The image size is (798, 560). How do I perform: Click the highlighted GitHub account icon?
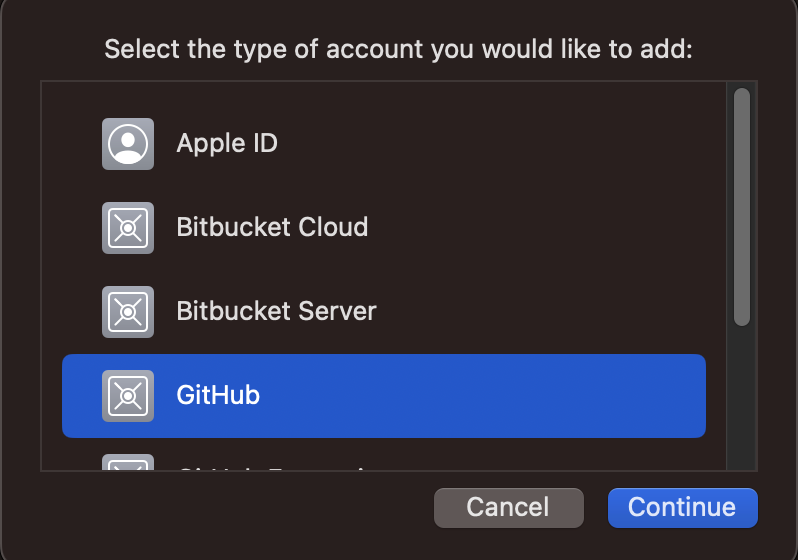coord(128,396)
